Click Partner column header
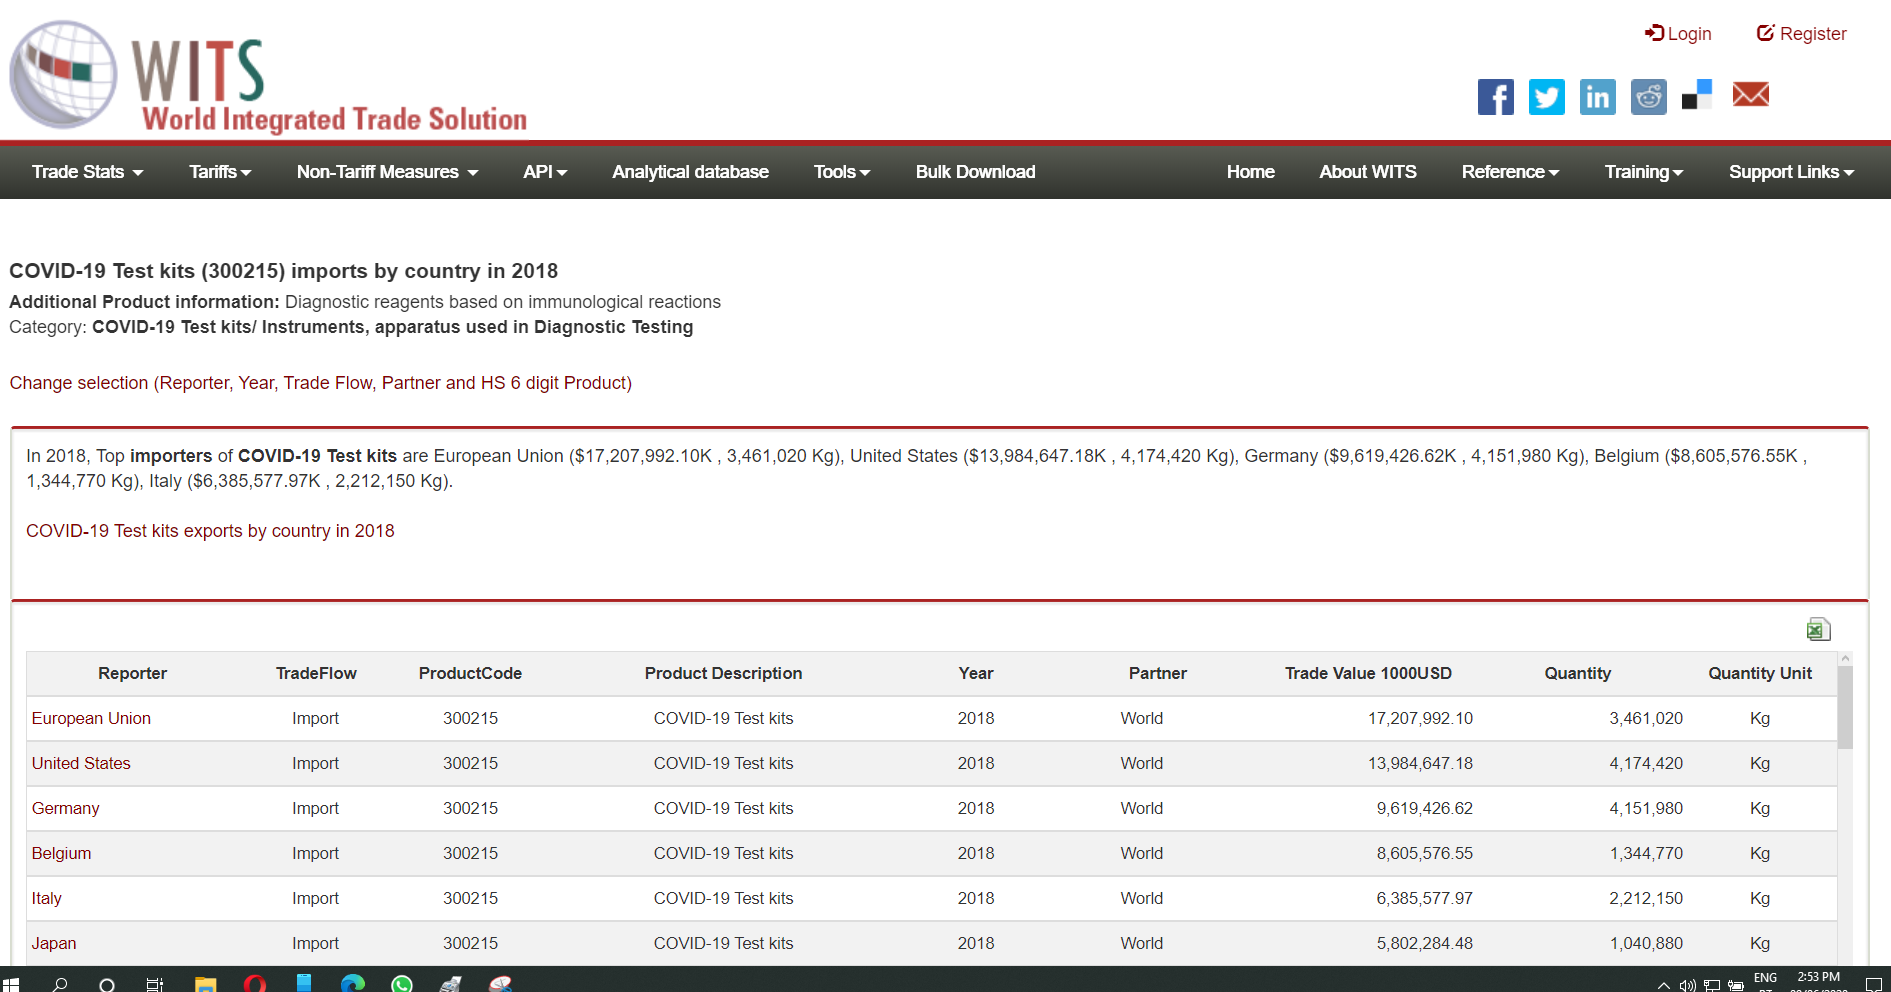 [1157, 673]
